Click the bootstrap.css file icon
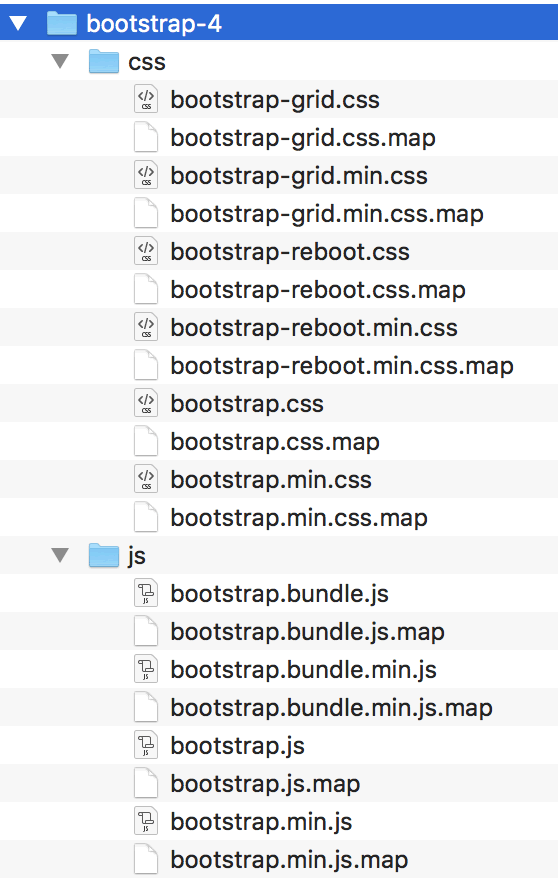Viewport: 558px width, 884px height. click(146, 404)
